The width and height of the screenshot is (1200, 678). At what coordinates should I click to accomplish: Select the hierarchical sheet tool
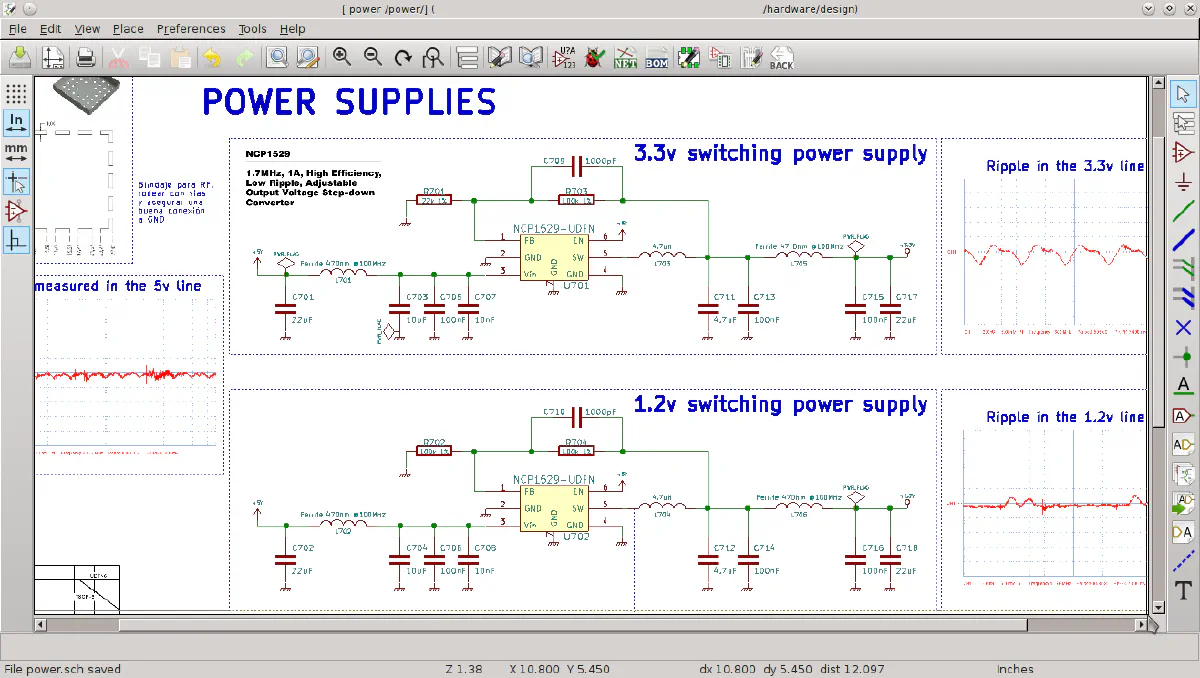pyautogui.click(x=1184, y=473)
